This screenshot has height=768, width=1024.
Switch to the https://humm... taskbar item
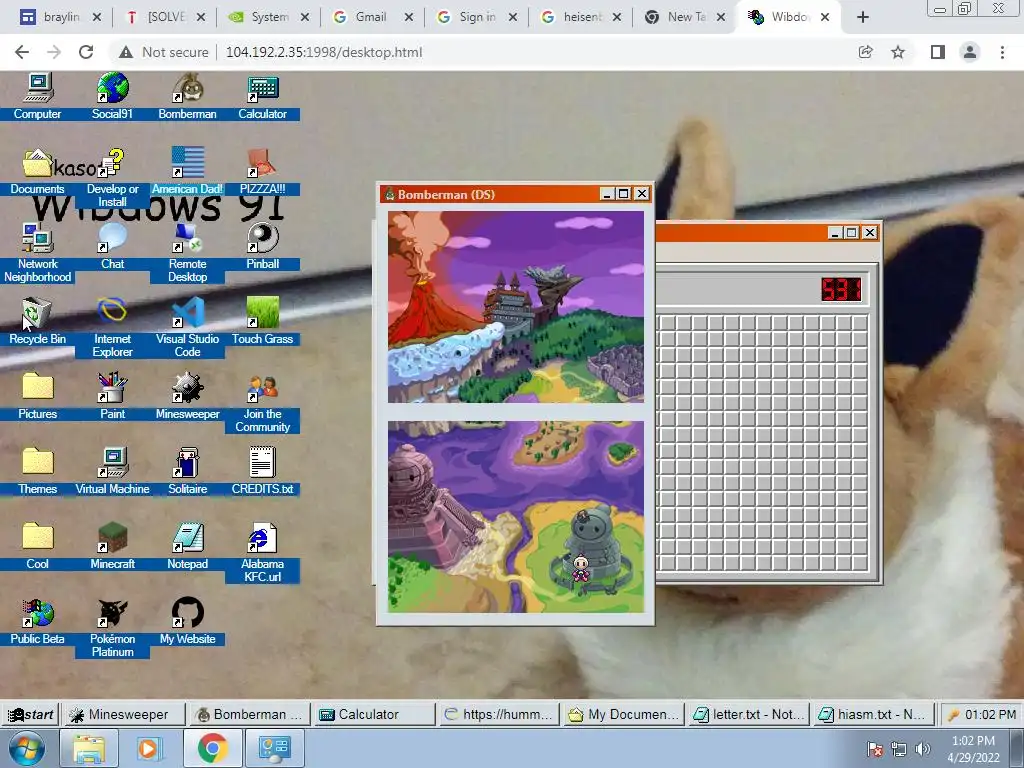499,714
